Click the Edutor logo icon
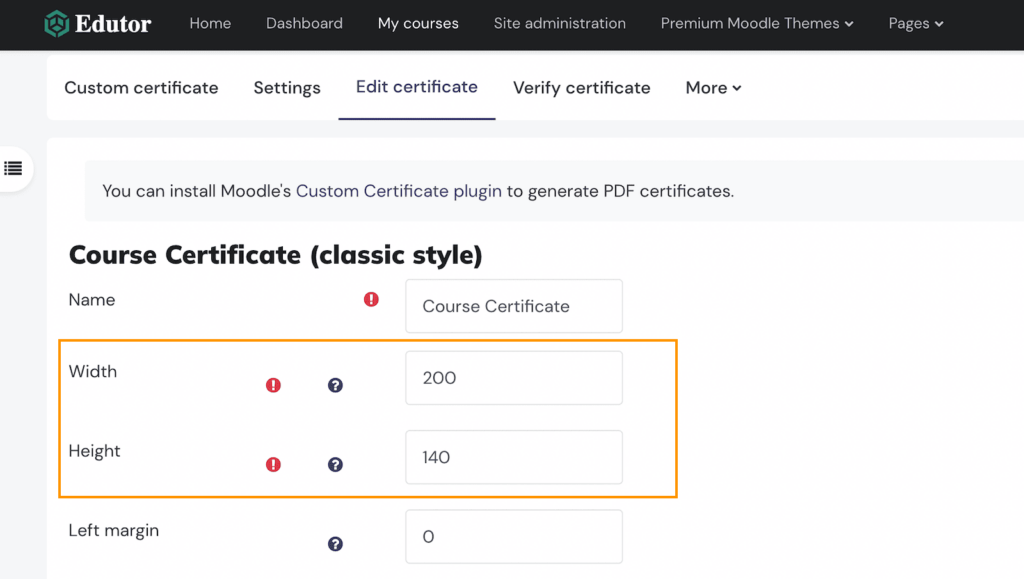This screenshot has height=579, width=1024. click(55, 24)
